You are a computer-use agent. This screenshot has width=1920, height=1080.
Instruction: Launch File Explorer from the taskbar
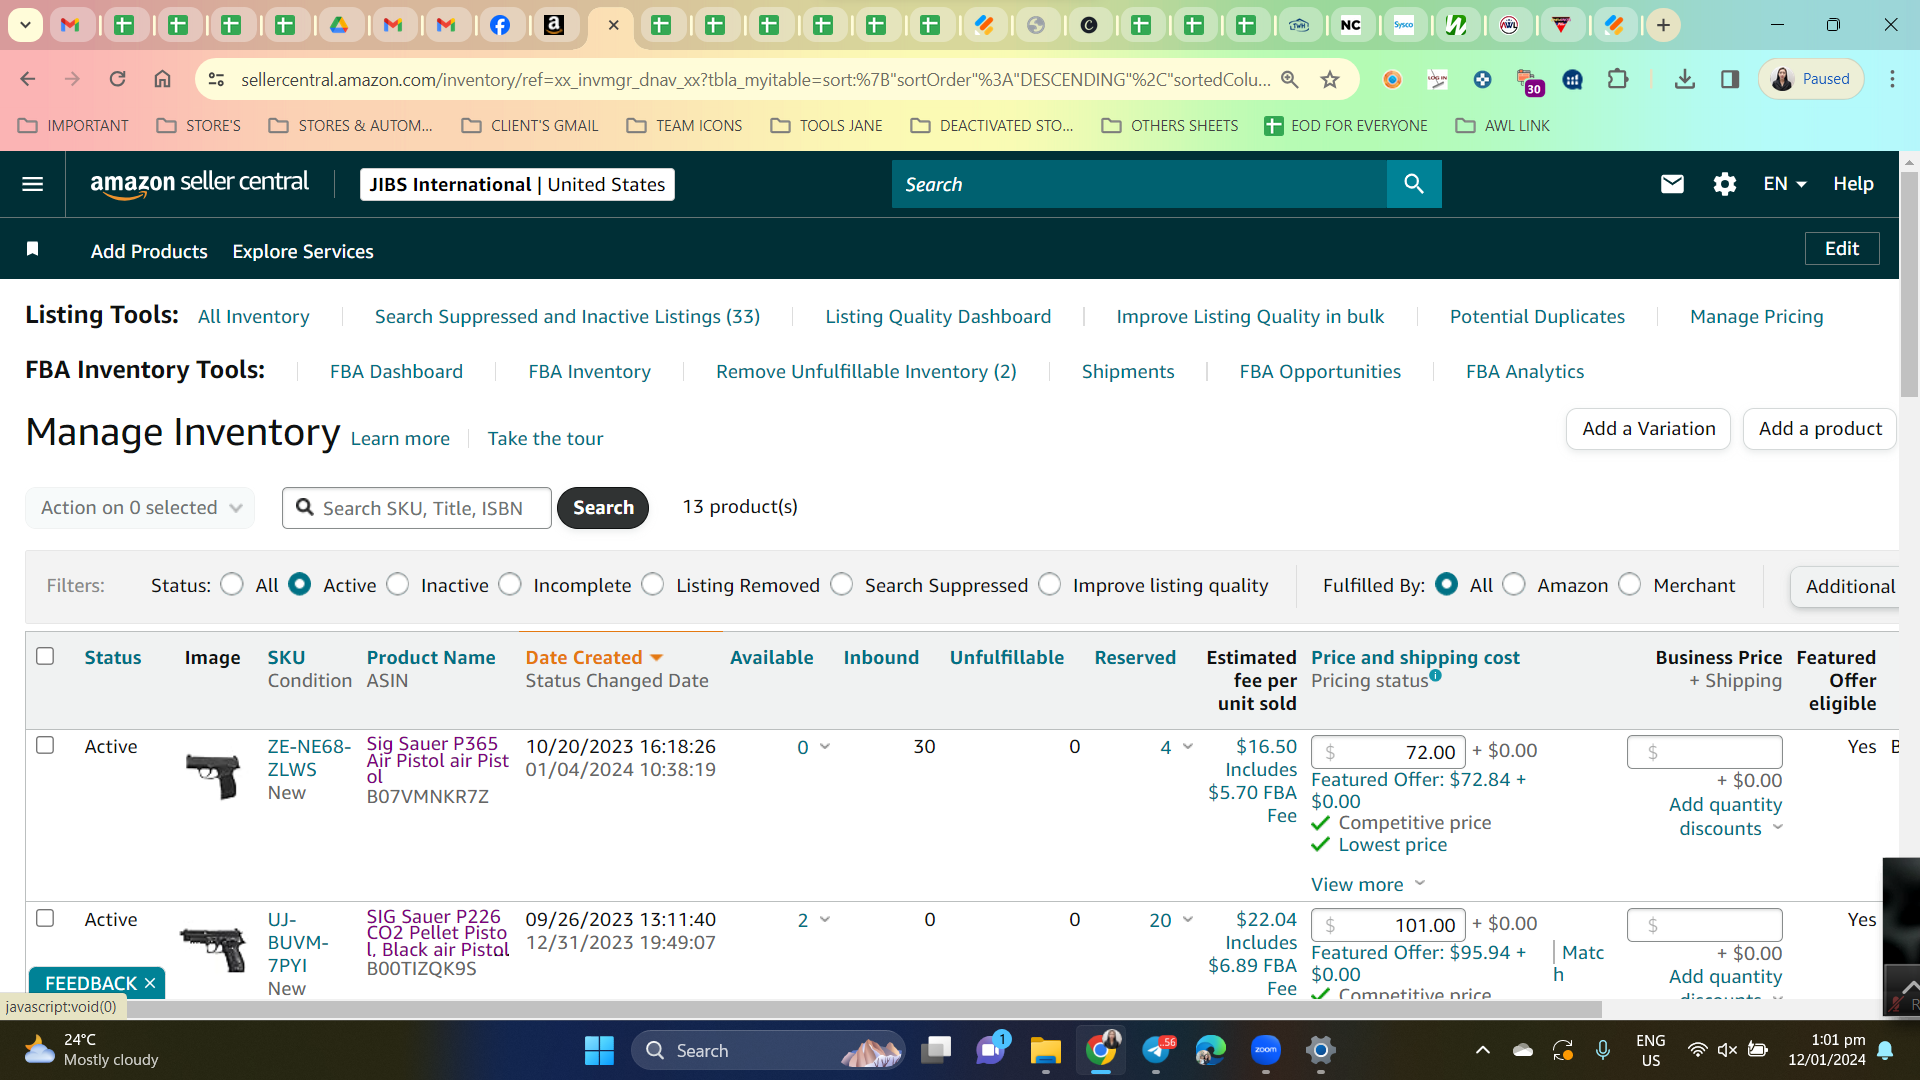[1045, 1050]
